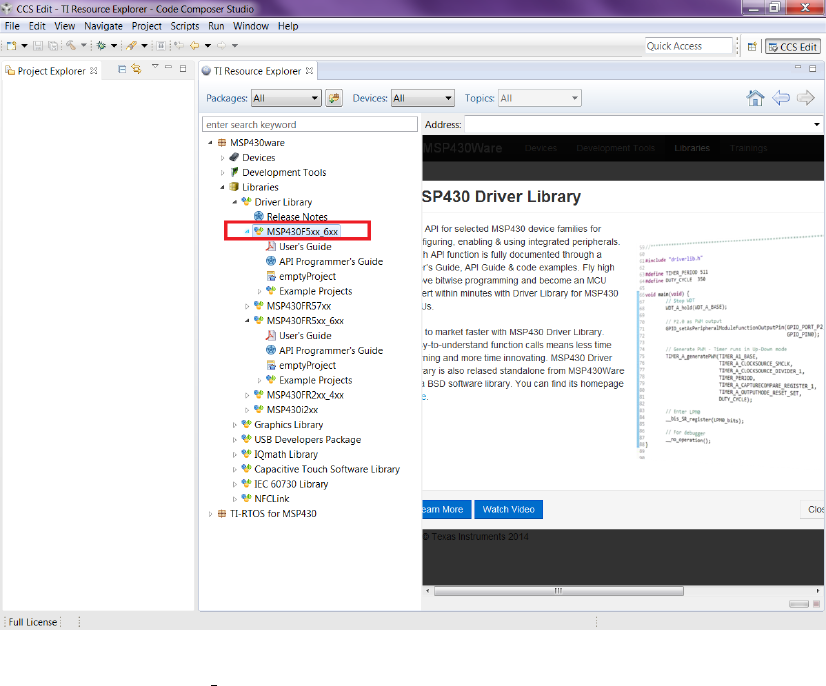This screenshot has width=826, height=686.
Task: Switch to the CCS Edit perspective
Action: 793,47
